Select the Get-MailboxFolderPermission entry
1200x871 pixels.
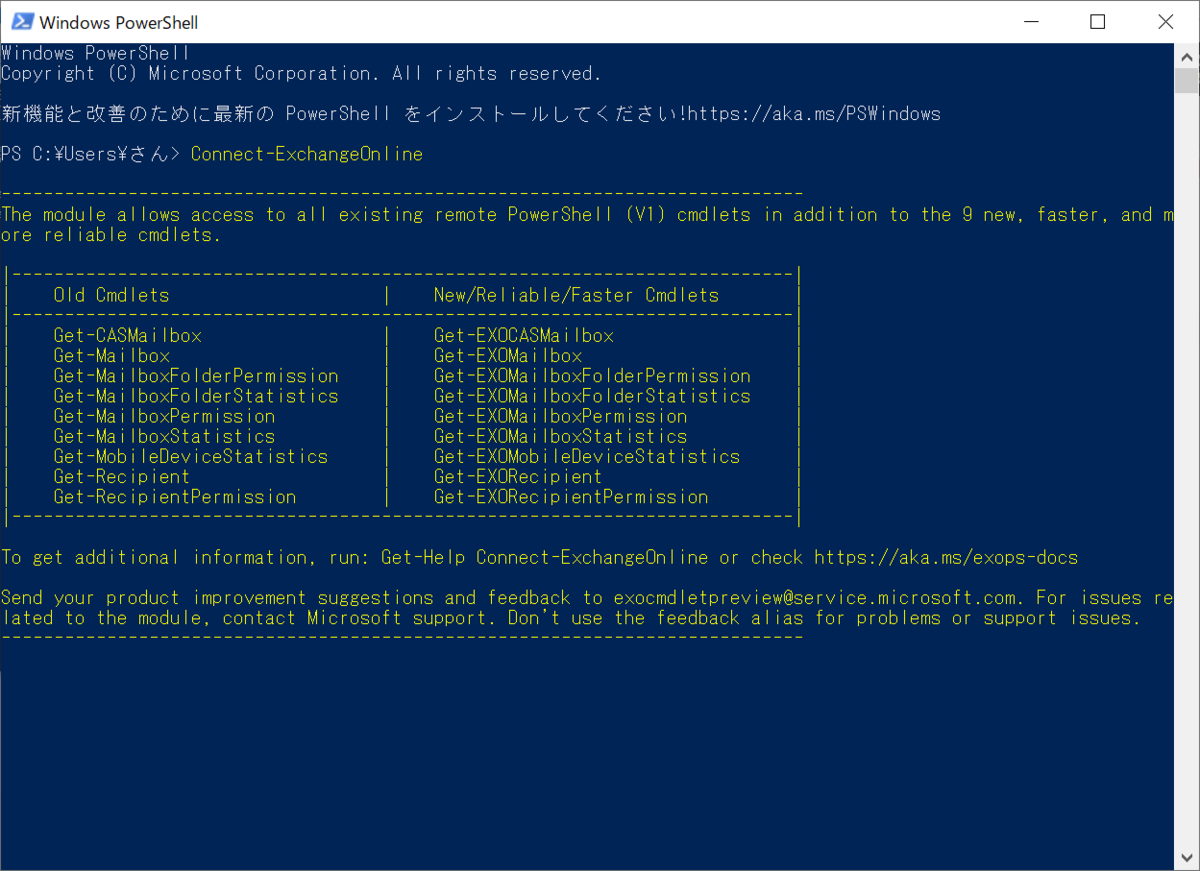coord(196,376)
